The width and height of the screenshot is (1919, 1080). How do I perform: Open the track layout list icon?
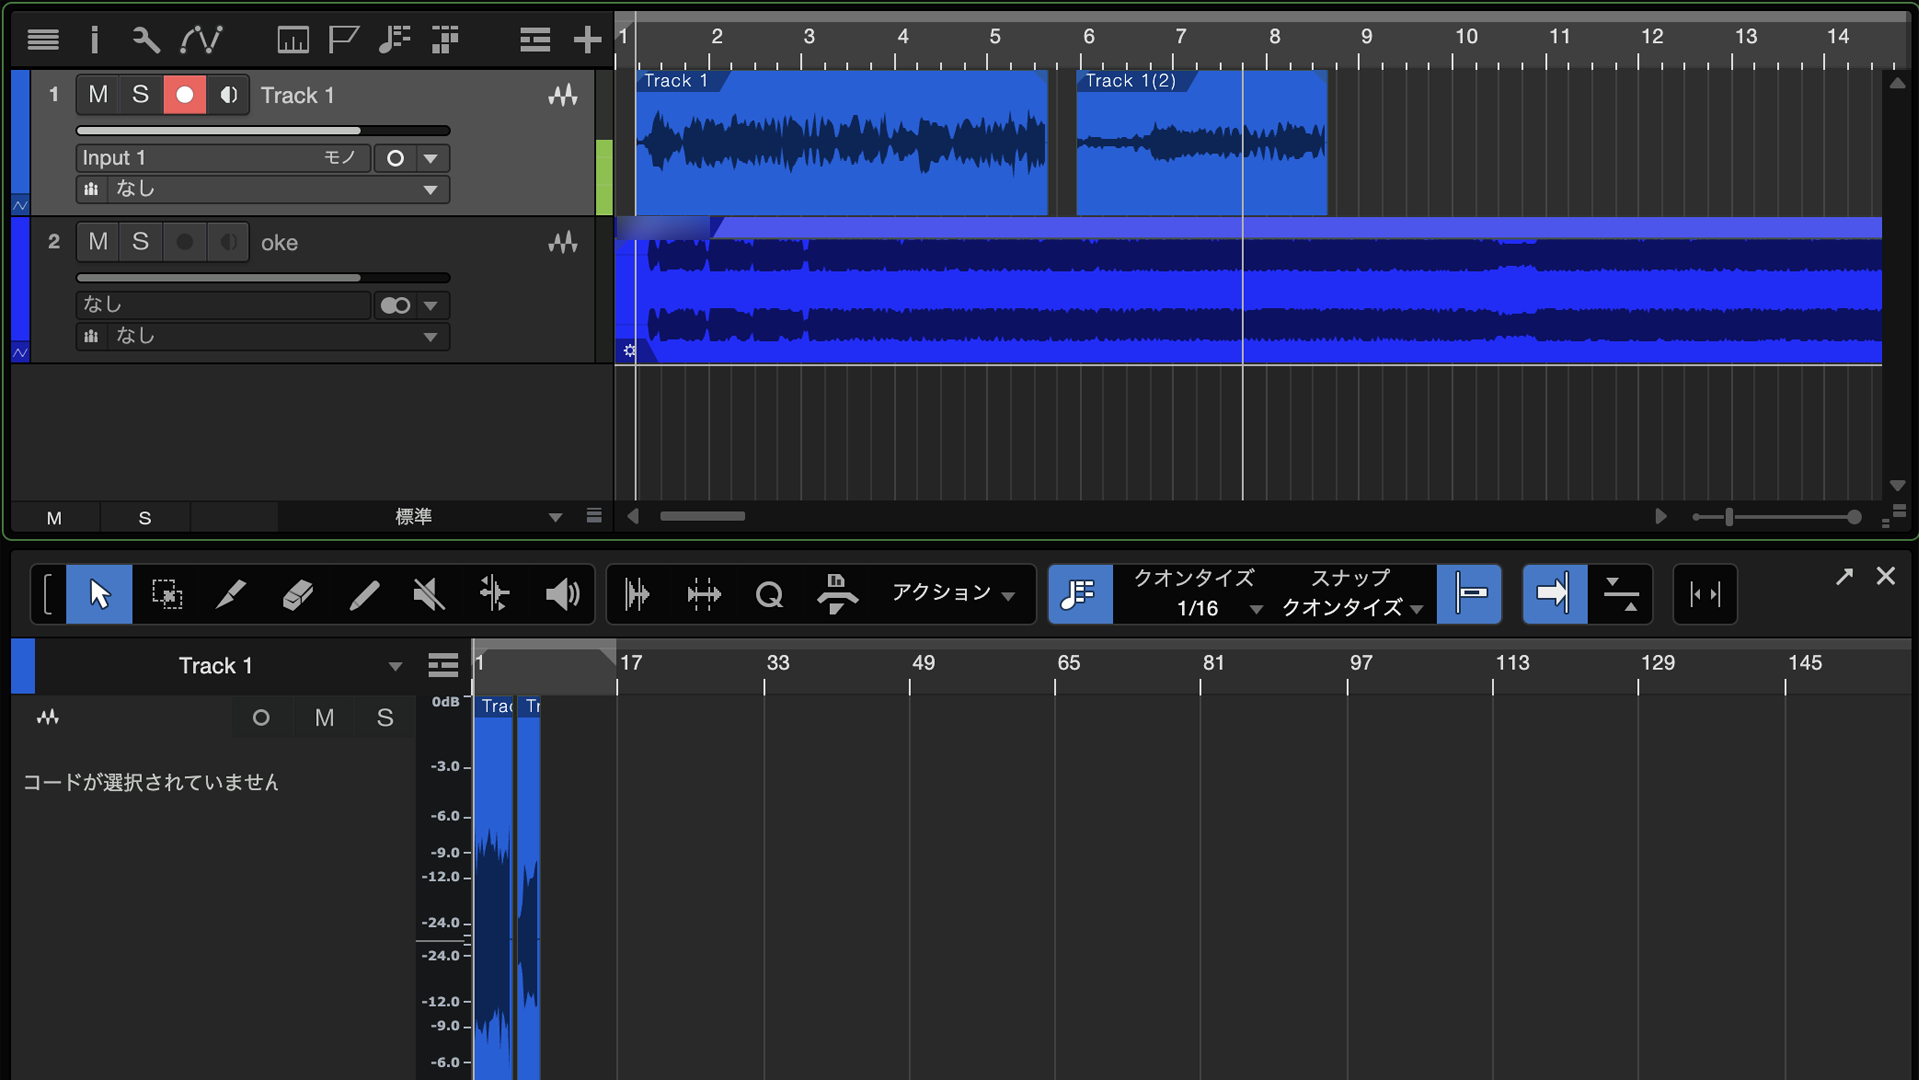click(535, 40)
